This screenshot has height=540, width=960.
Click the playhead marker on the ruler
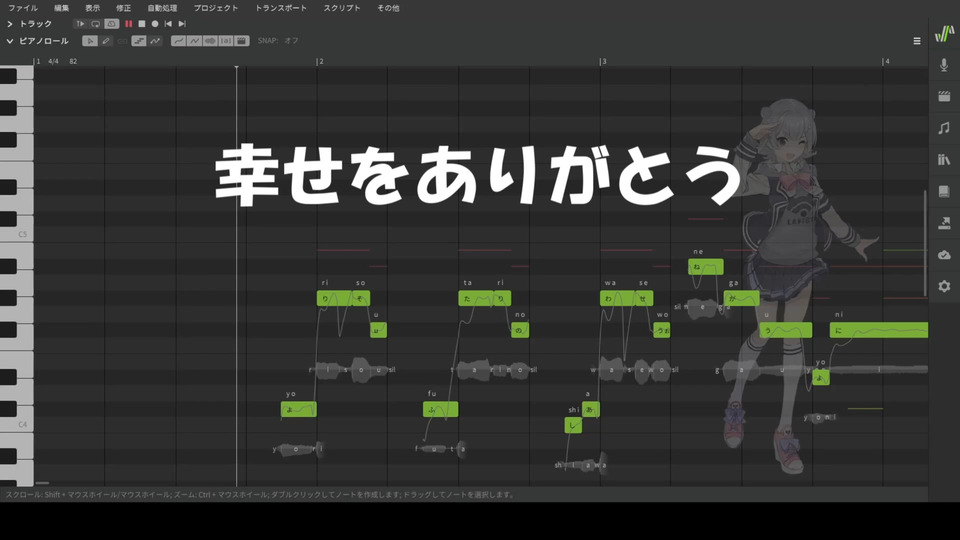(236, 66)
